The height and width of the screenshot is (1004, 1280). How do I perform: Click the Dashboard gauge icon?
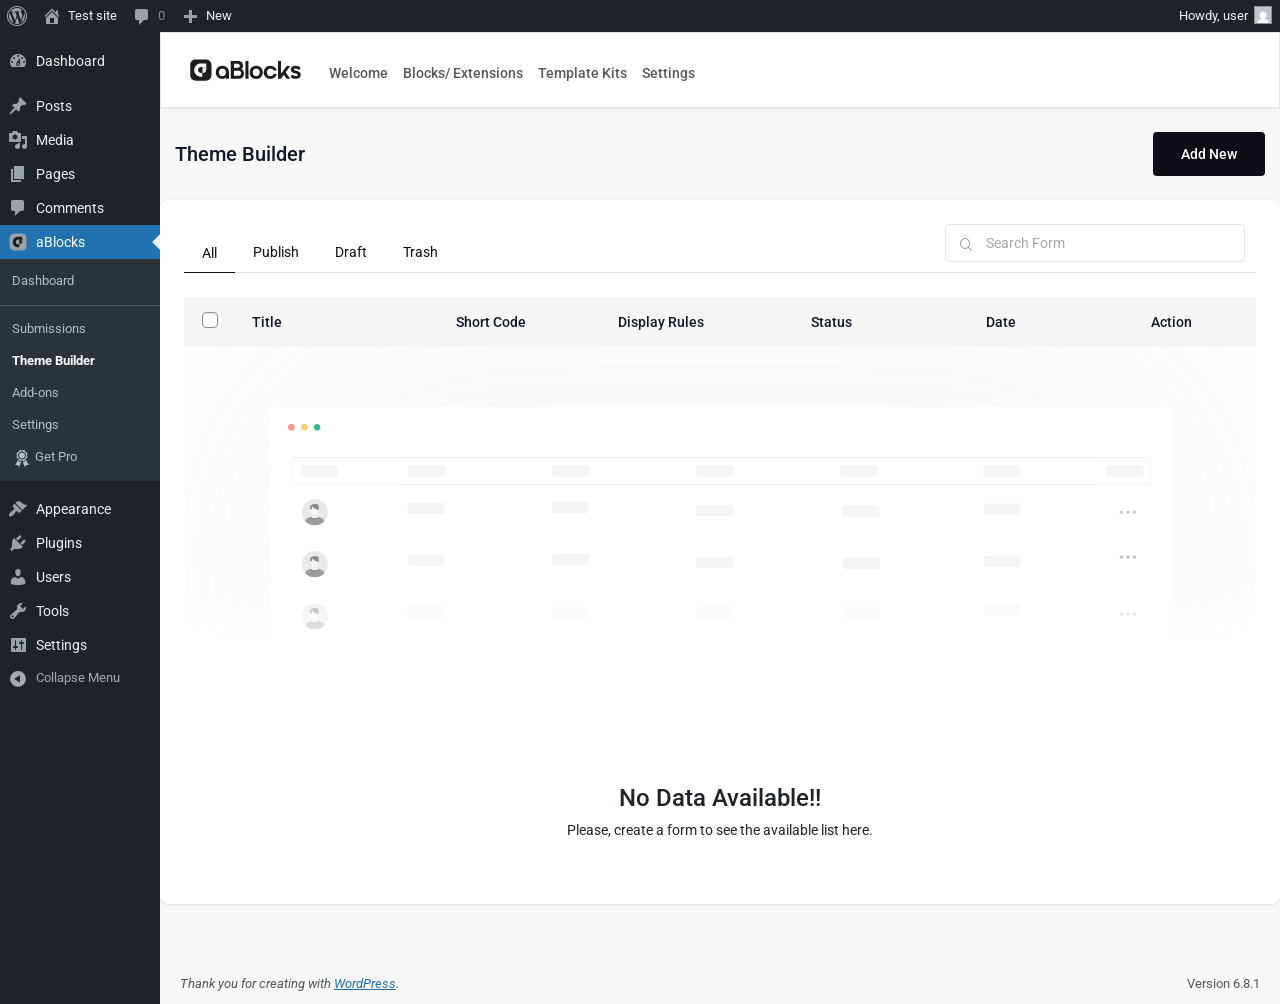(18, 61)
